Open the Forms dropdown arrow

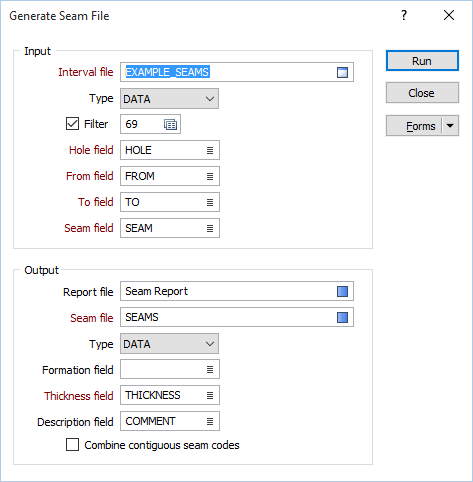[x=450, y=126]
